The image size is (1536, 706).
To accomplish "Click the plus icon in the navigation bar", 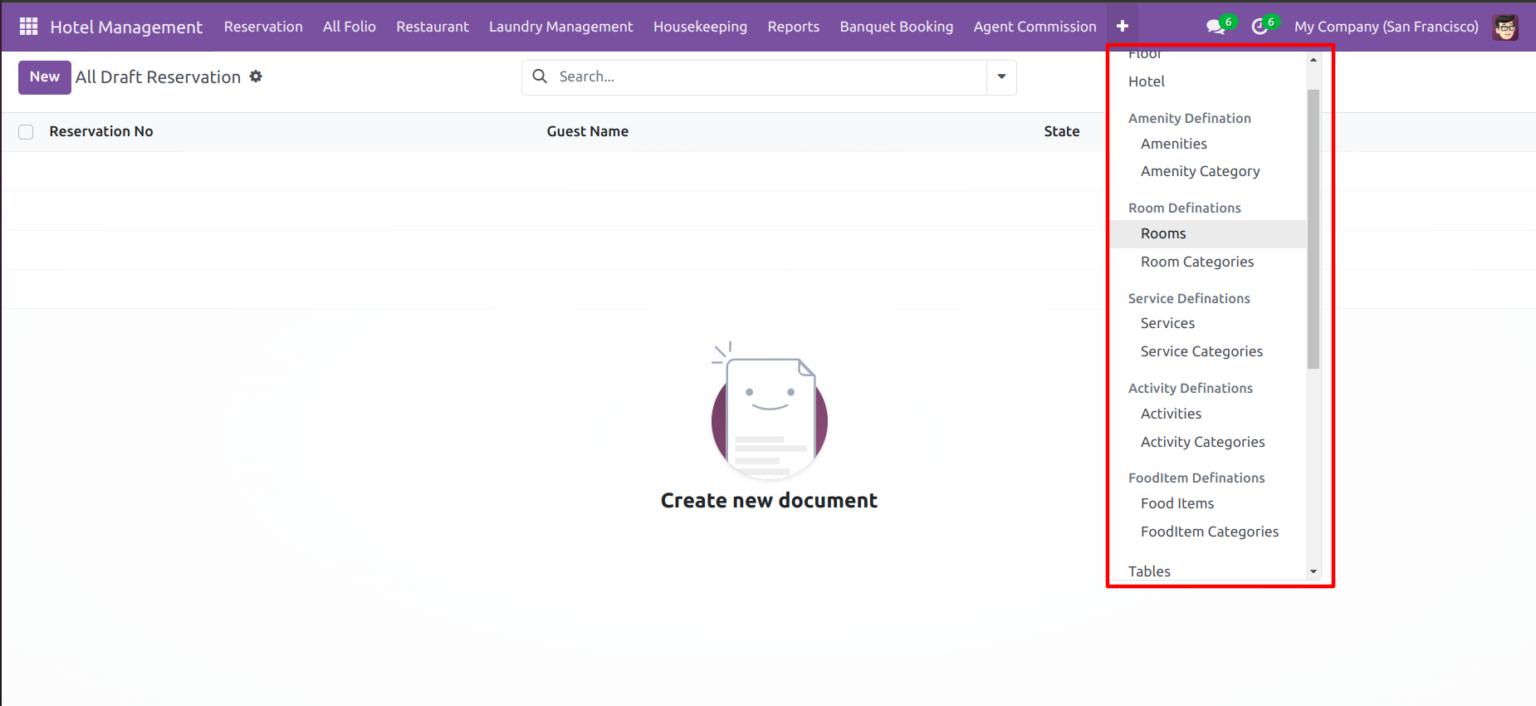I will click(1122, 26).
